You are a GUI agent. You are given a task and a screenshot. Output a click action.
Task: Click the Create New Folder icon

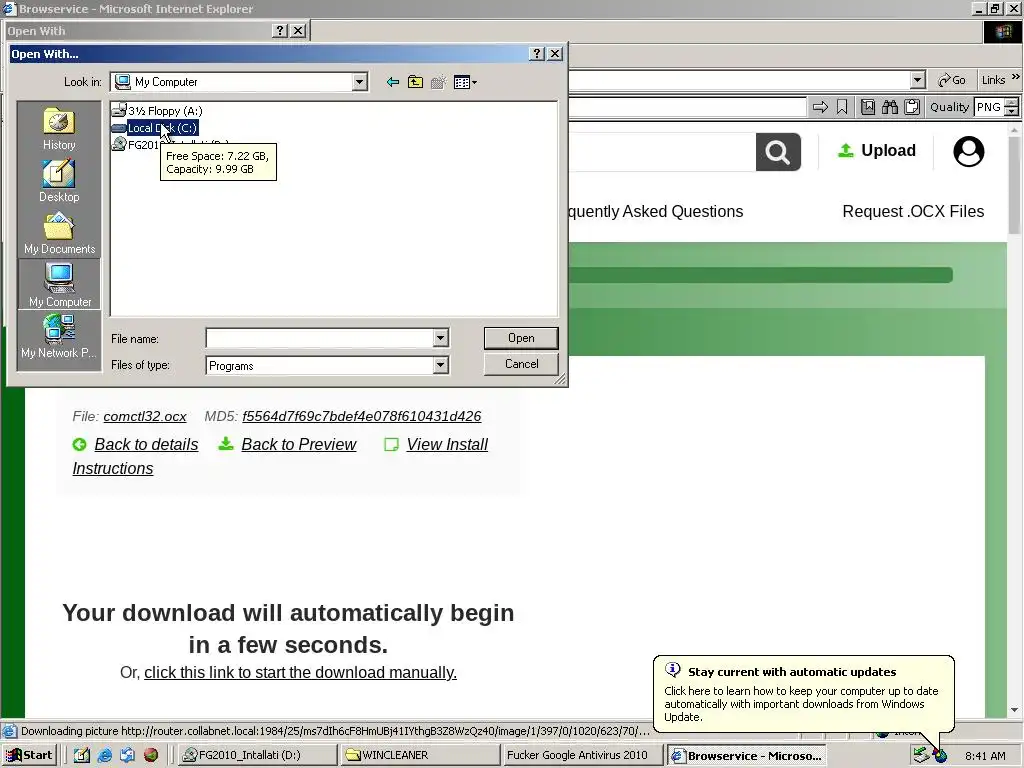coord(439,82)
